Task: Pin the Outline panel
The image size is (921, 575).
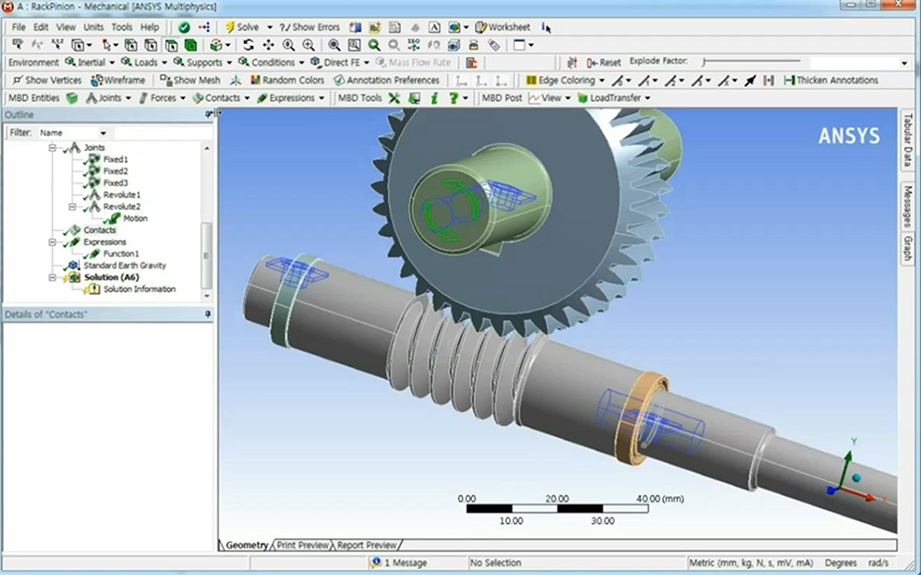Action: [x=209, y=115]
